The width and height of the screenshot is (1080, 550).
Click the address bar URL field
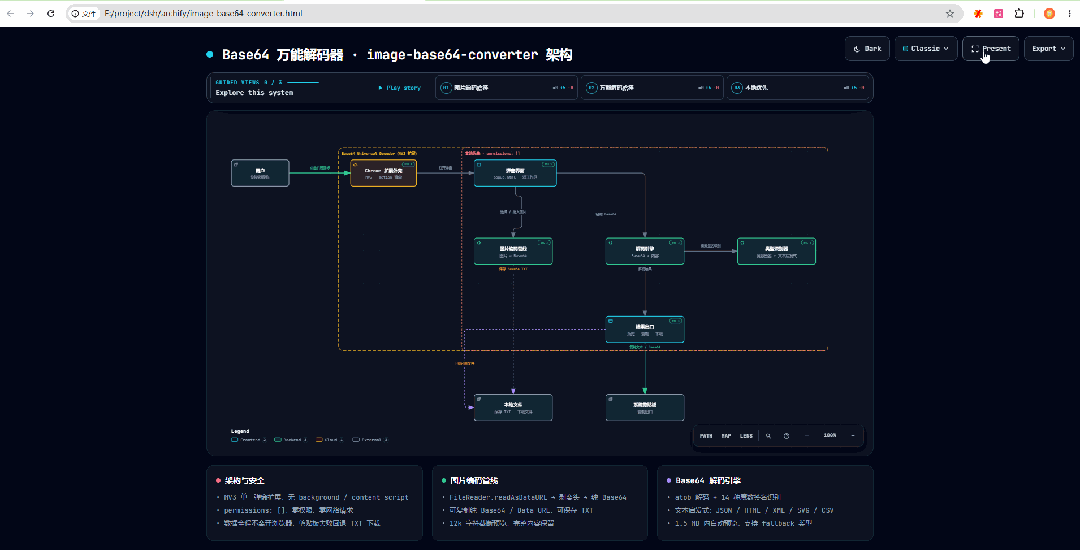(517, 13)
